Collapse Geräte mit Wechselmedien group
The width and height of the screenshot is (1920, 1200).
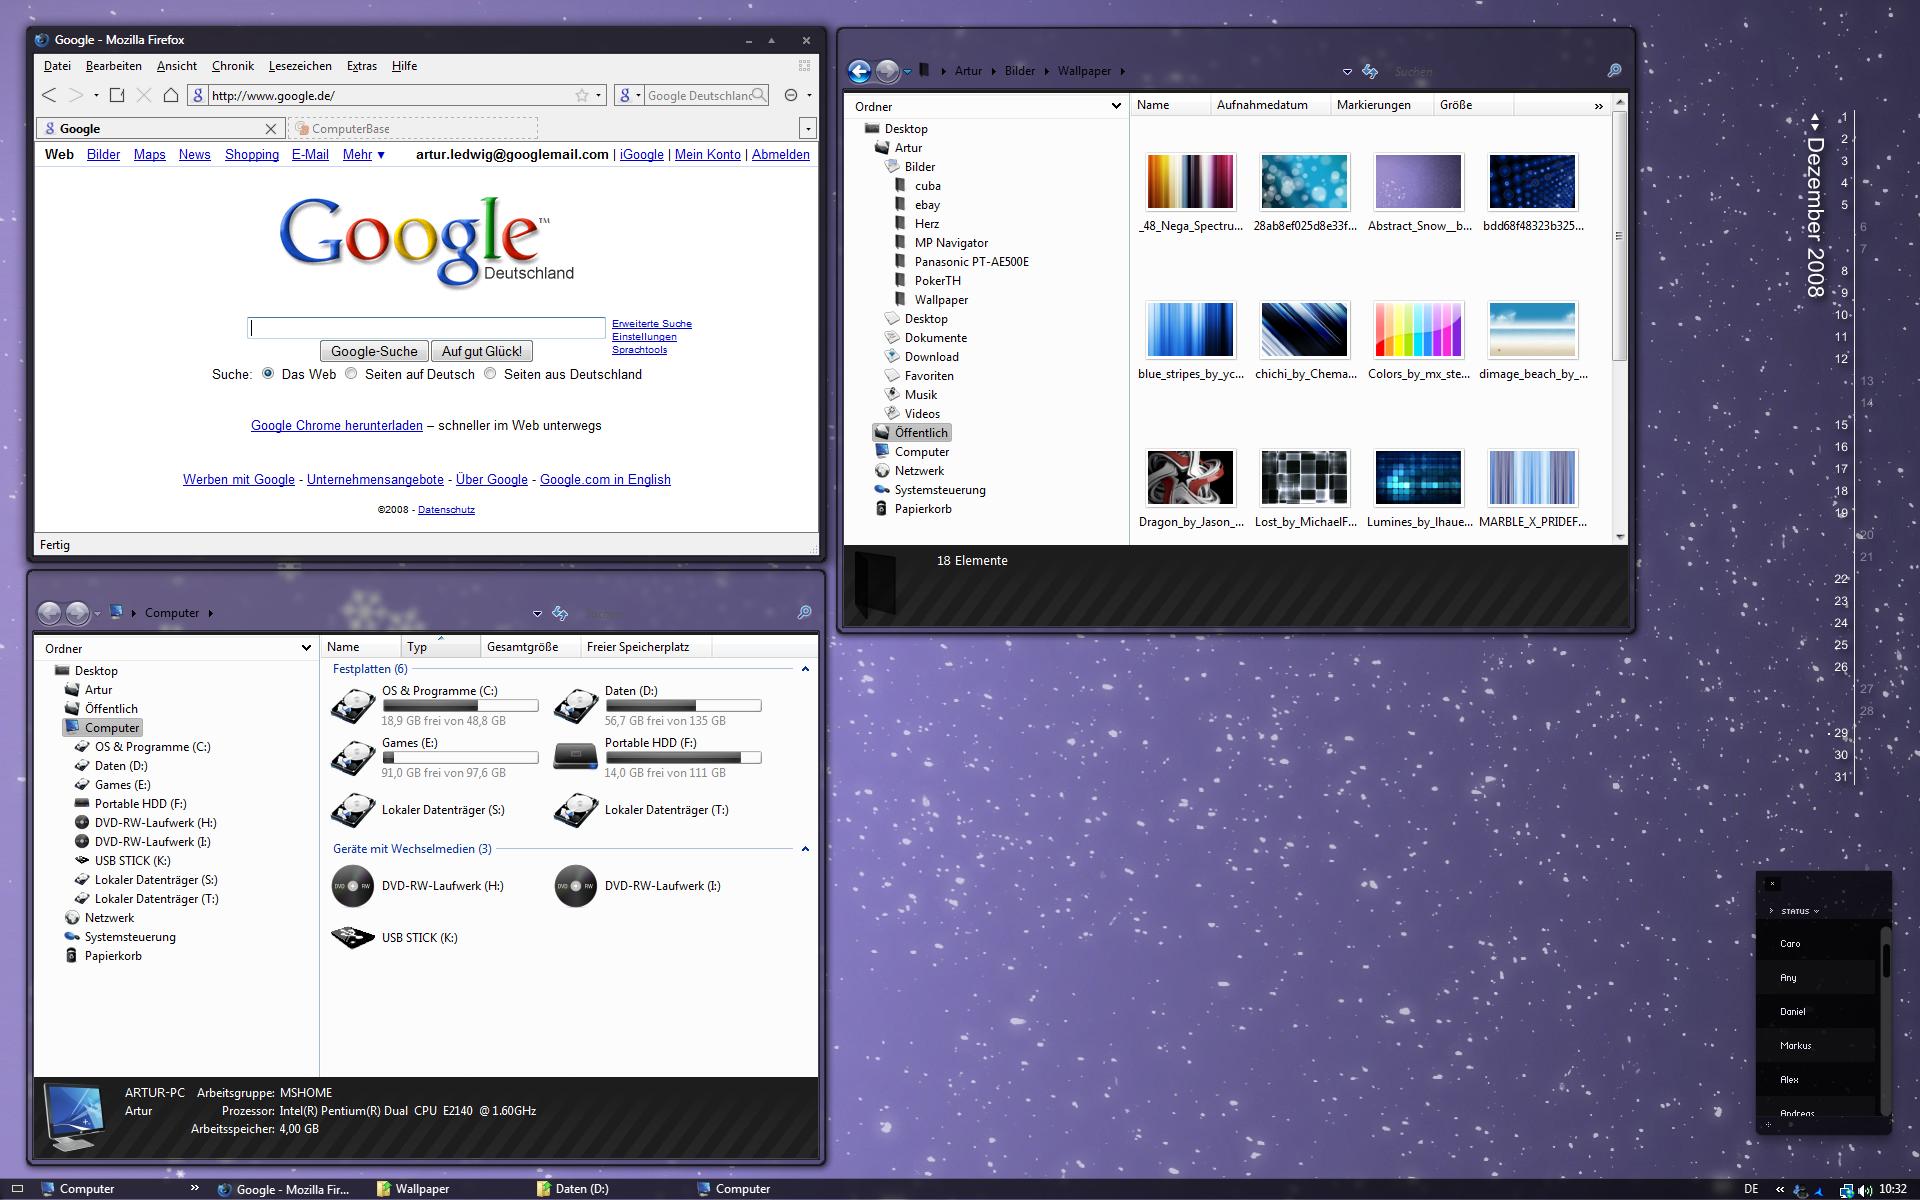click(805, 849)
